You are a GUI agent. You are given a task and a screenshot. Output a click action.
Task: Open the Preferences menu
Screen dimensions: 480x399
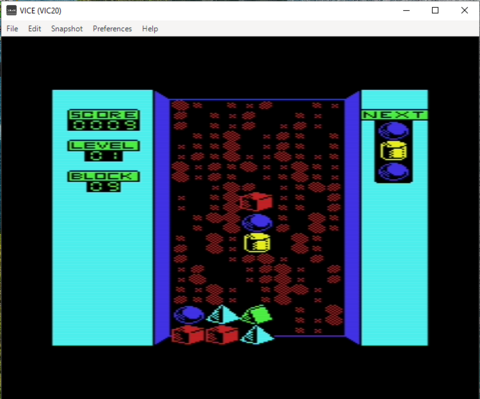(x=112, y=29)
